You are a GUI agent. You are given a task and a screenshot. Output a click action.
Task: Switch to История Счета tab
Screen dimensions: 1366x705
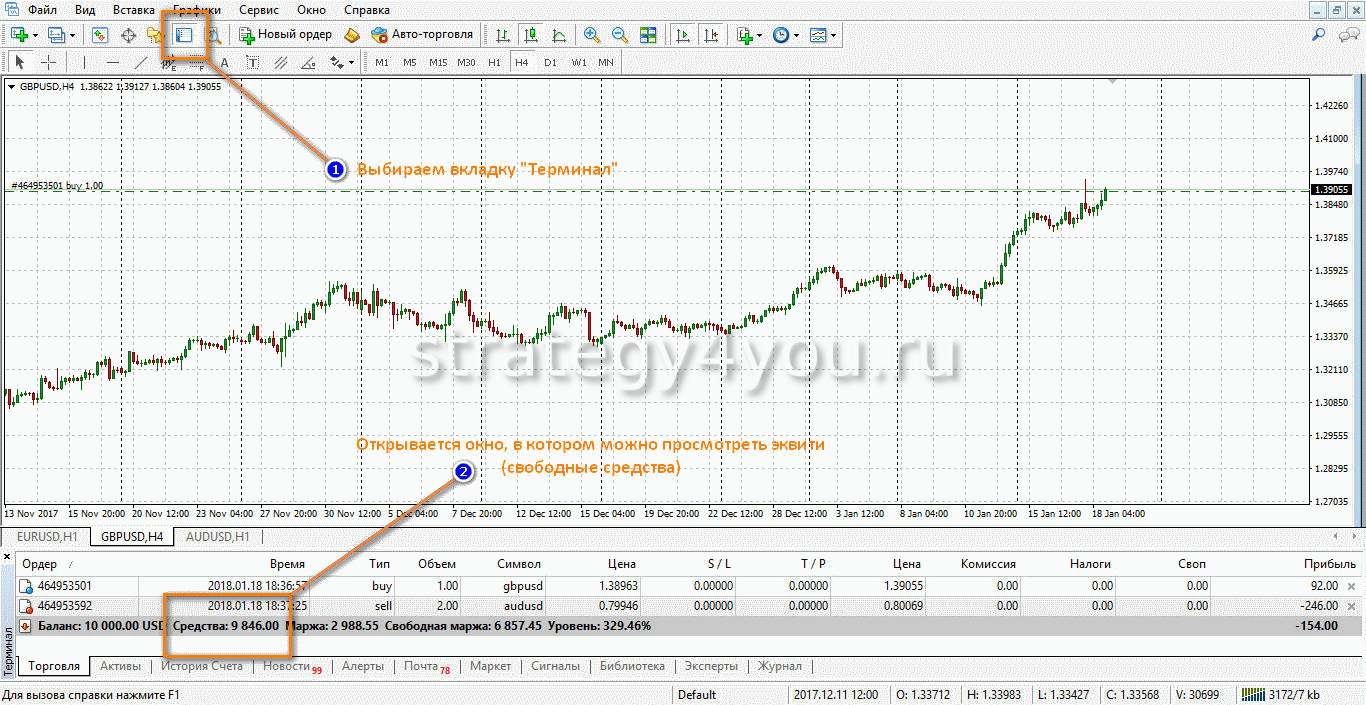click(202, 666)
